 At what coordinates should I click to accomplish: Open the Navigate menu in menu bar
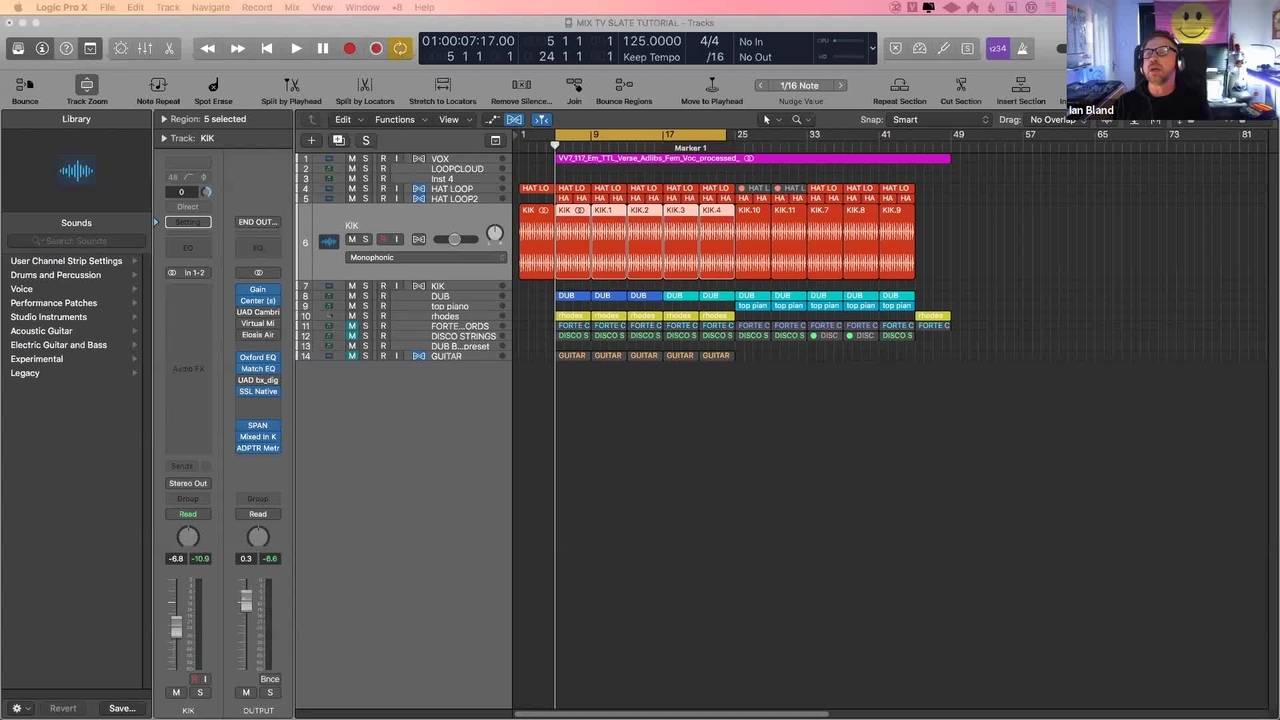[210, 7]
